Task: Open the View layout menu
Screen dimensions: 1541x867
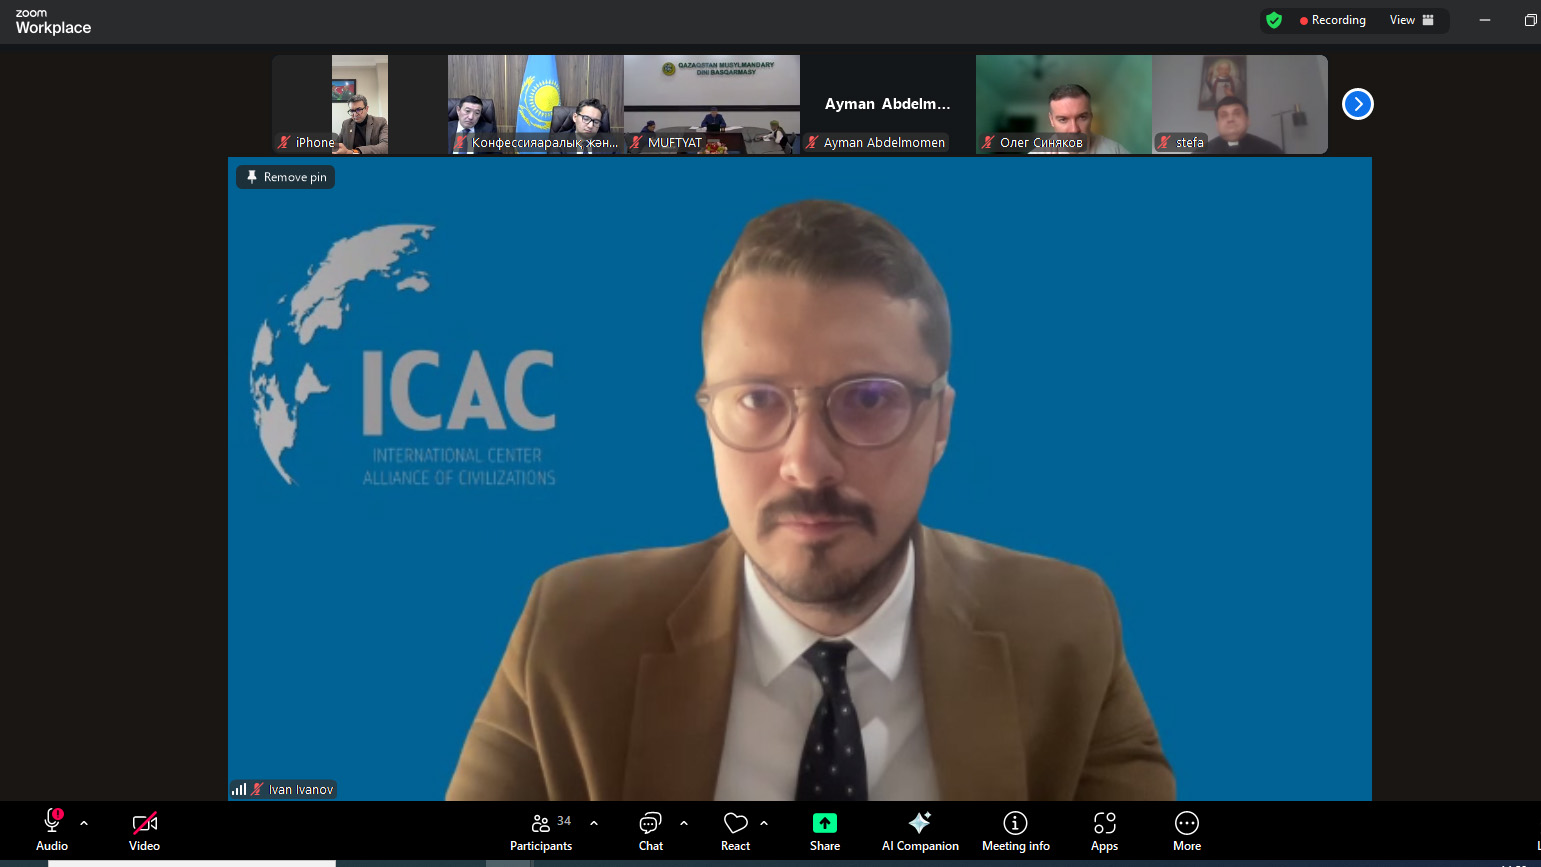Action: tap(1411, 20)
